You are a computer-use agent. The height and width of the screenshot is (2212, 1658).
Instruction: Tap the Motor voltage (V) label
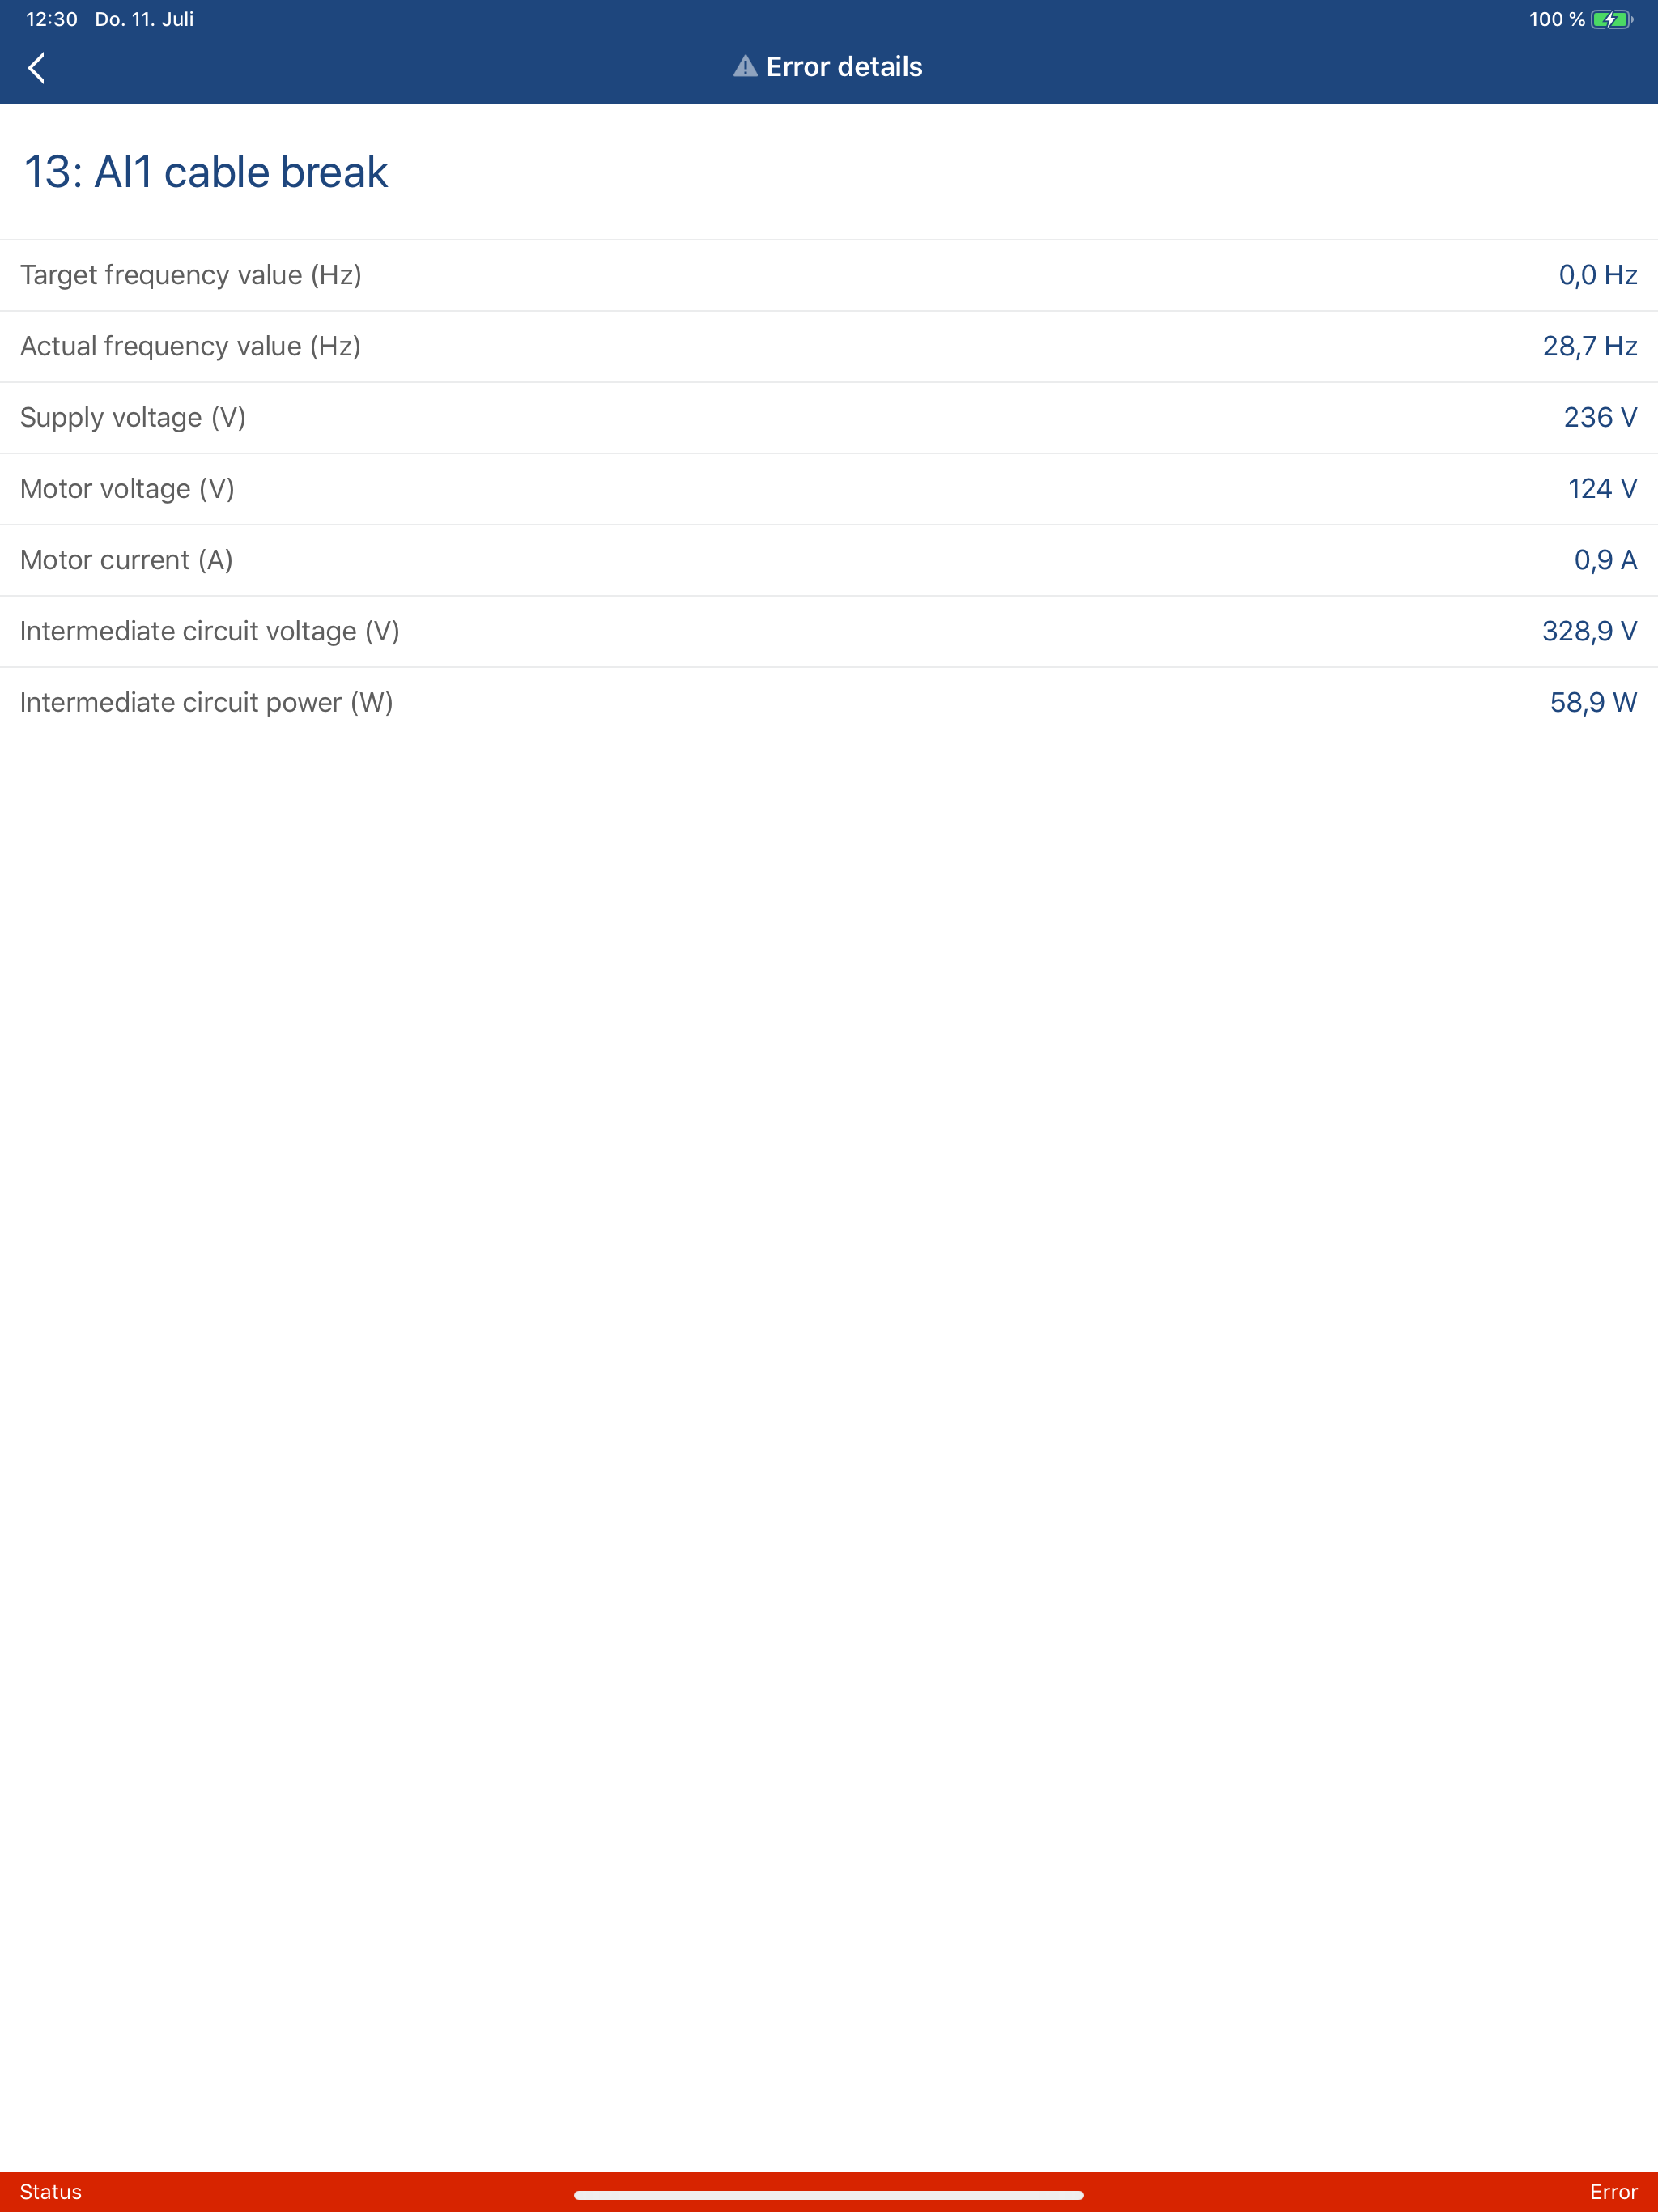[x=127, y=488]
